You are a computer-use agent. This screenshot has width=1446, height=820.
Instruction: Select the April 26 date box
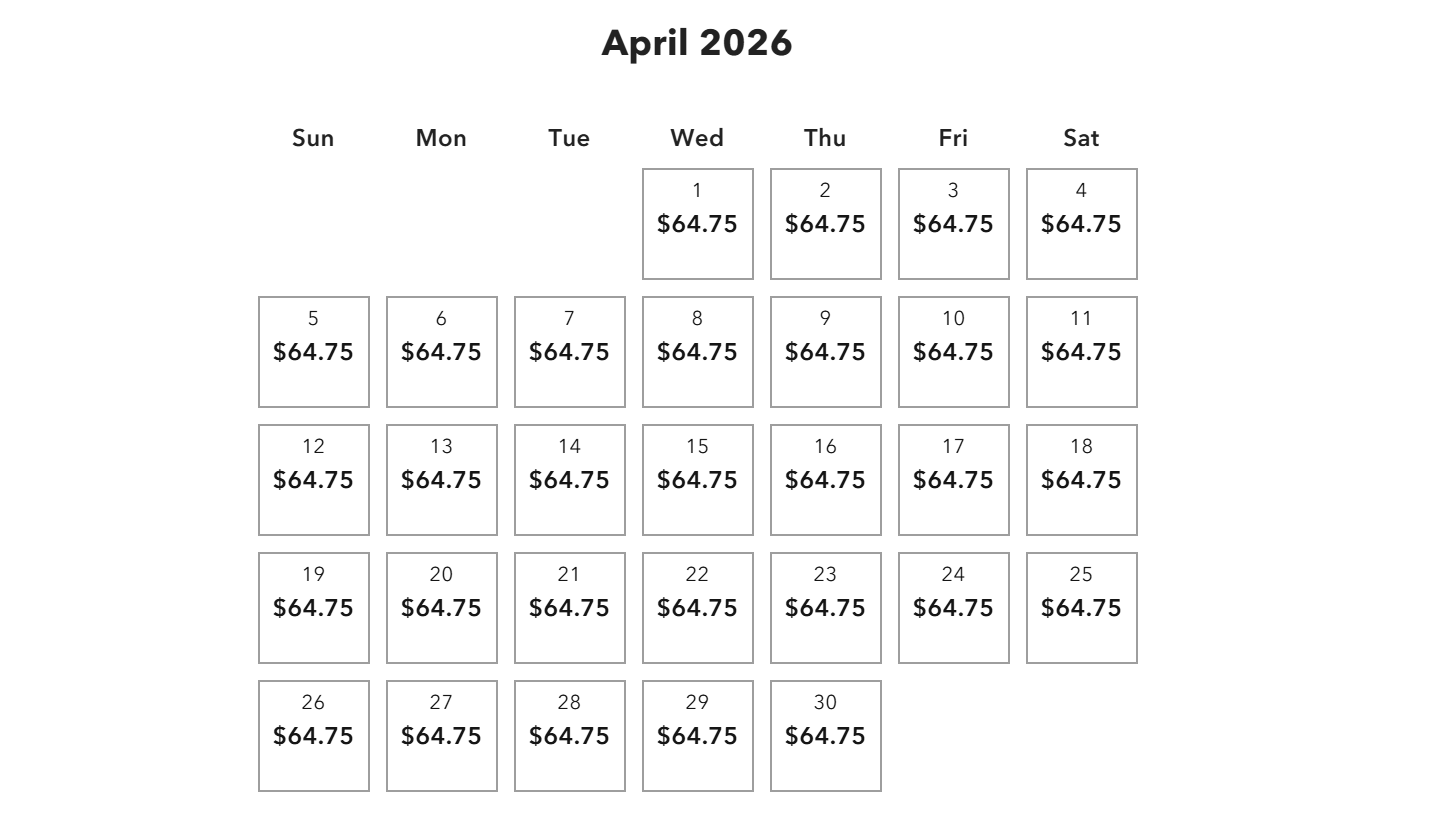[x=313, y=736]
